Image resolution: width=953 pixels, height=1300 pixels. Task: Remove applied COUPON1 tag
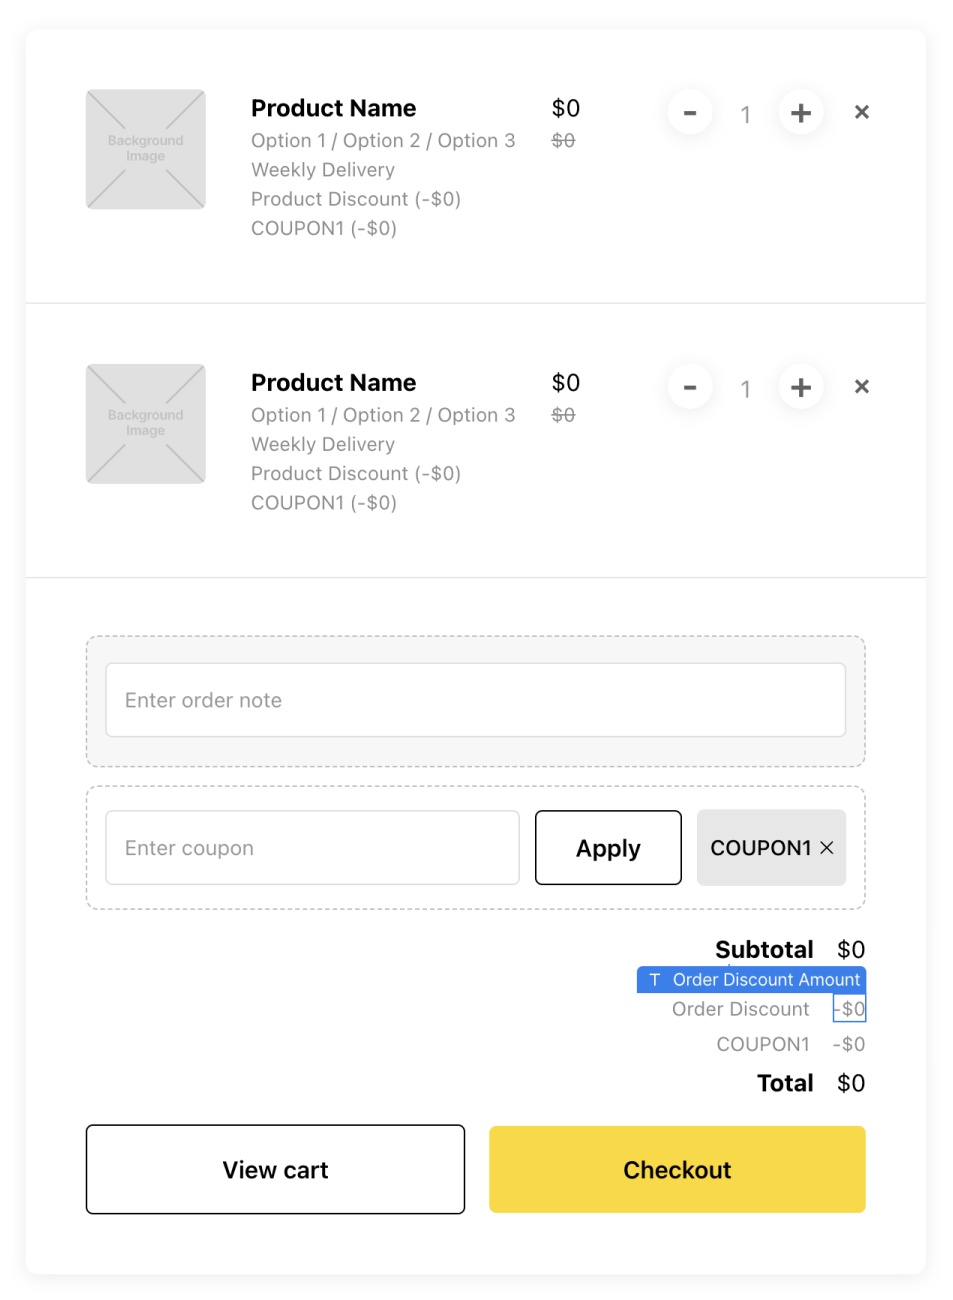(827, 848)
